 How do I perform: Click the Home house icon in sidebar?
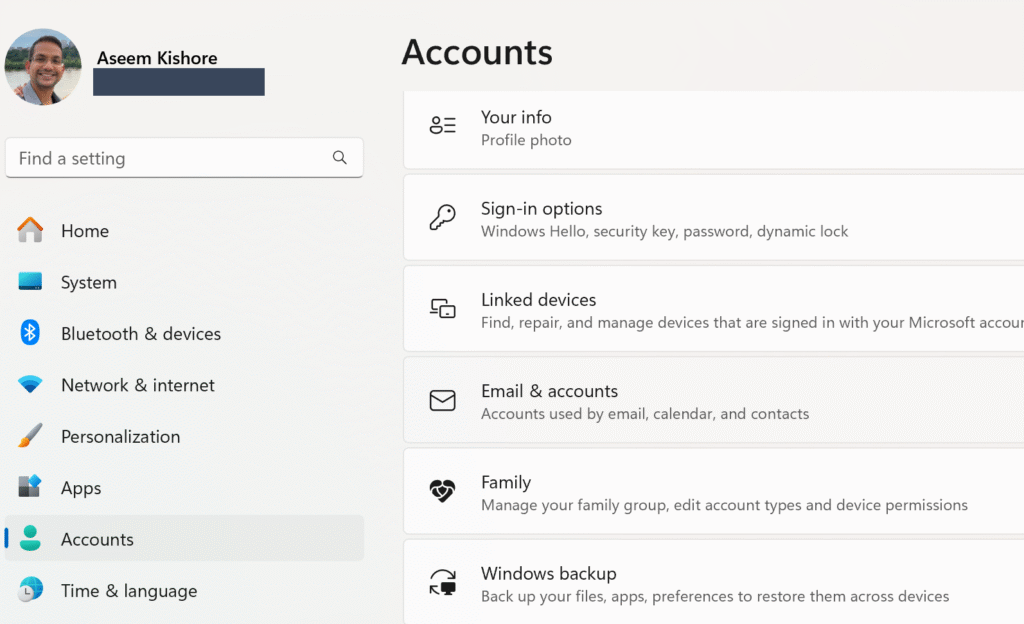(x=30, y=231)
